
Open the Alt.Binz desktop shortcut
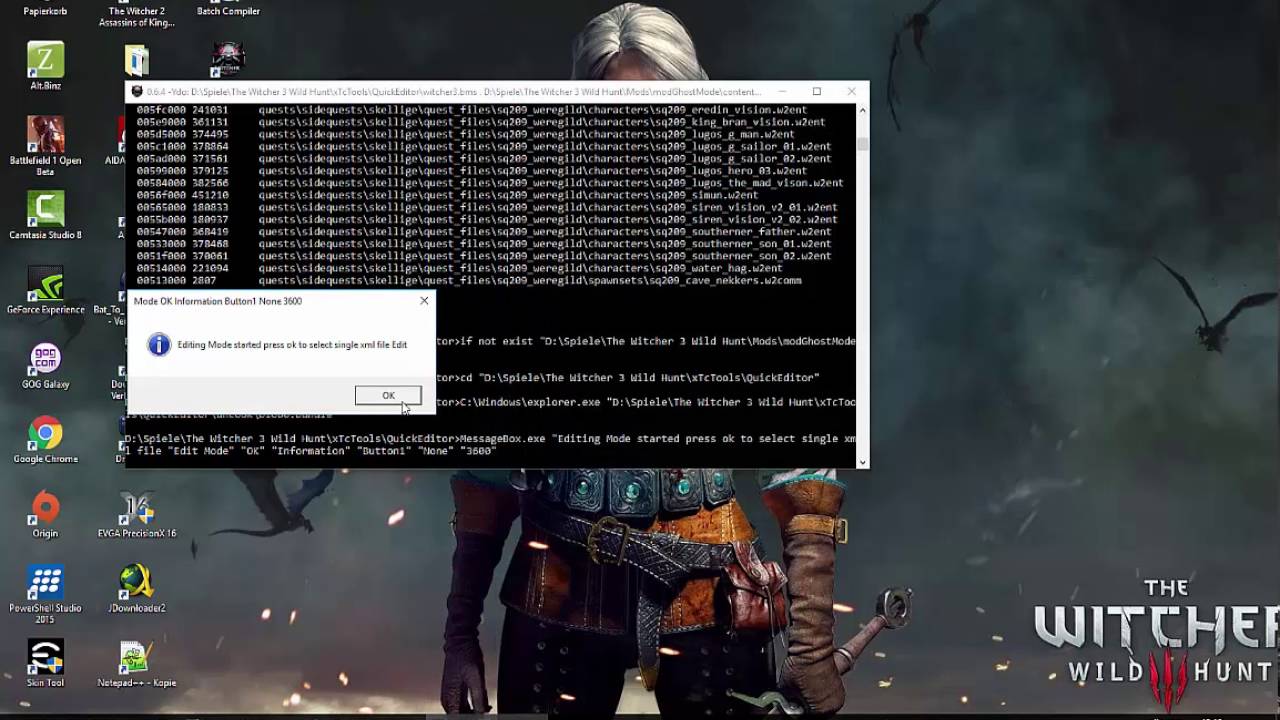45,66
